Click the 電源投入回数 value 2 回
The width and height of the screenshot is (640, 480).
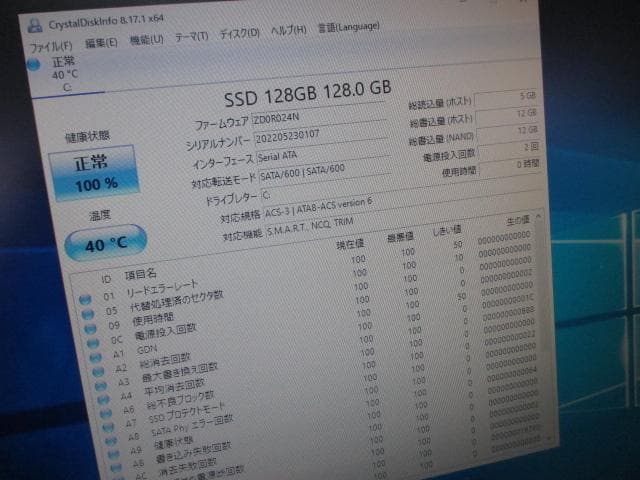click(510, 149)
